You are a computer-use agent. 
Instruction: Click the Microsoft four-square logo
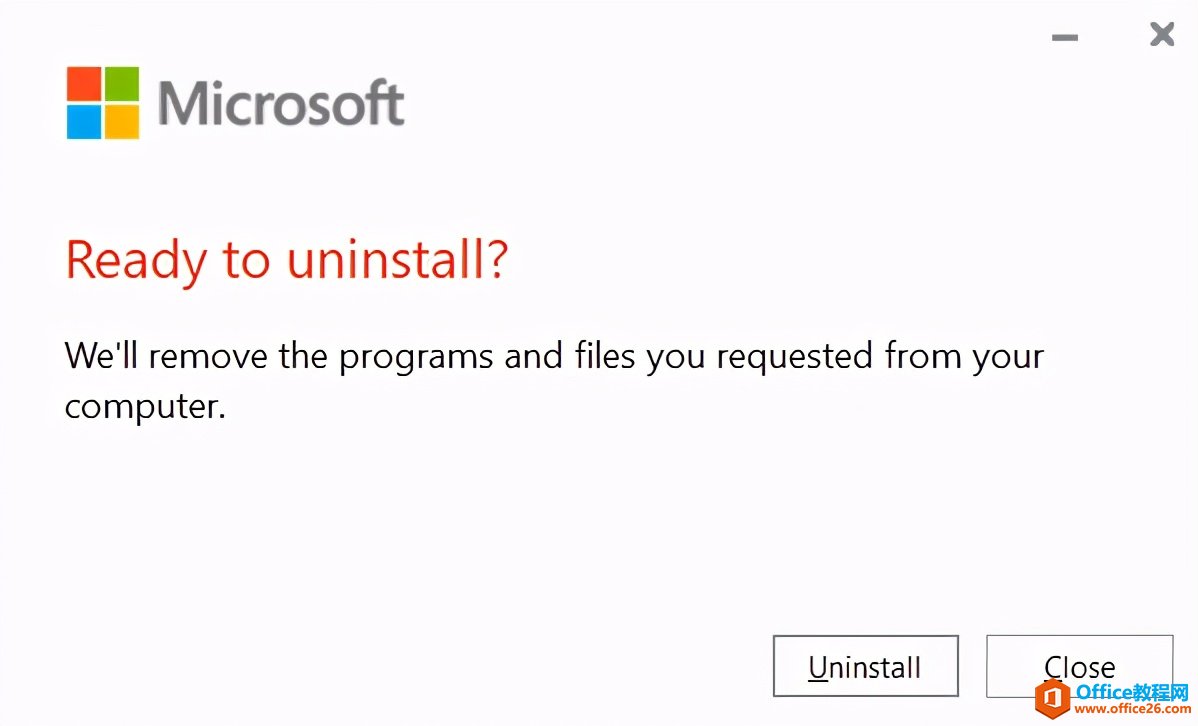[x=103, y=103]
